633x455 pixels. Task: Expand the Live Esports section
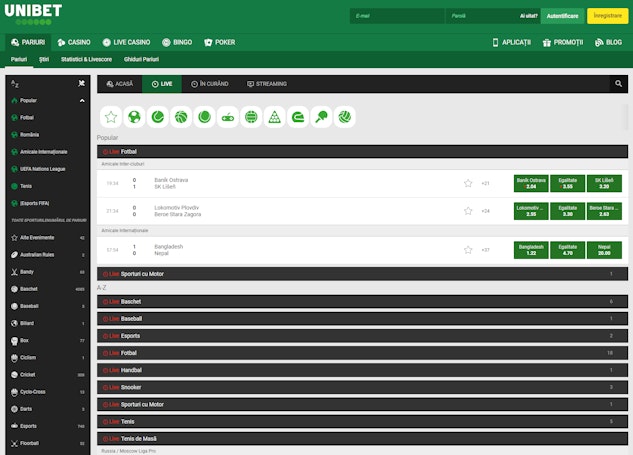tap(362, 336)
